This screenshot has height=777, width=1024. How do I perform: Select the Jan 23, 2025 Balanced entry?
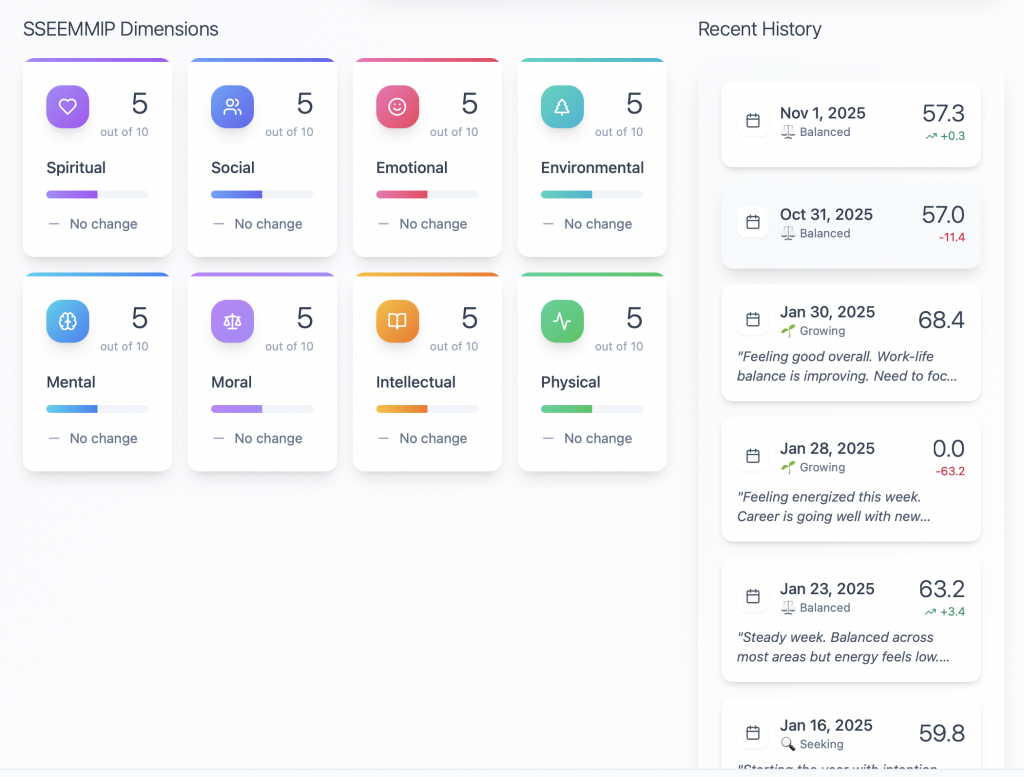coord(850,620)
